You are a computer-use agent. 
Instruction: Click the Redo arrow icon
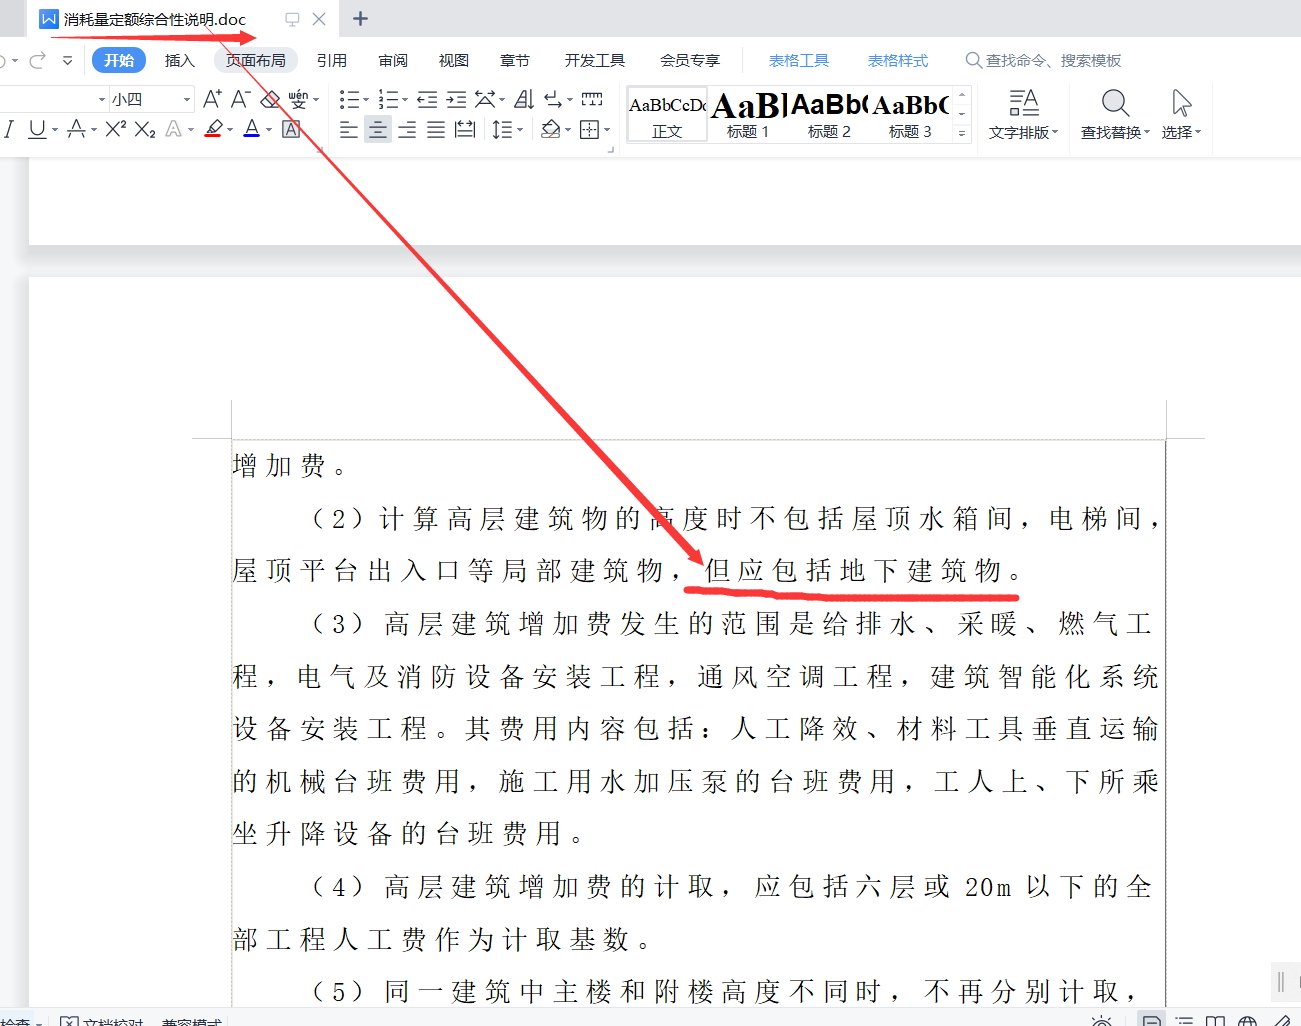pyautogui.click(x=38, y=61)
